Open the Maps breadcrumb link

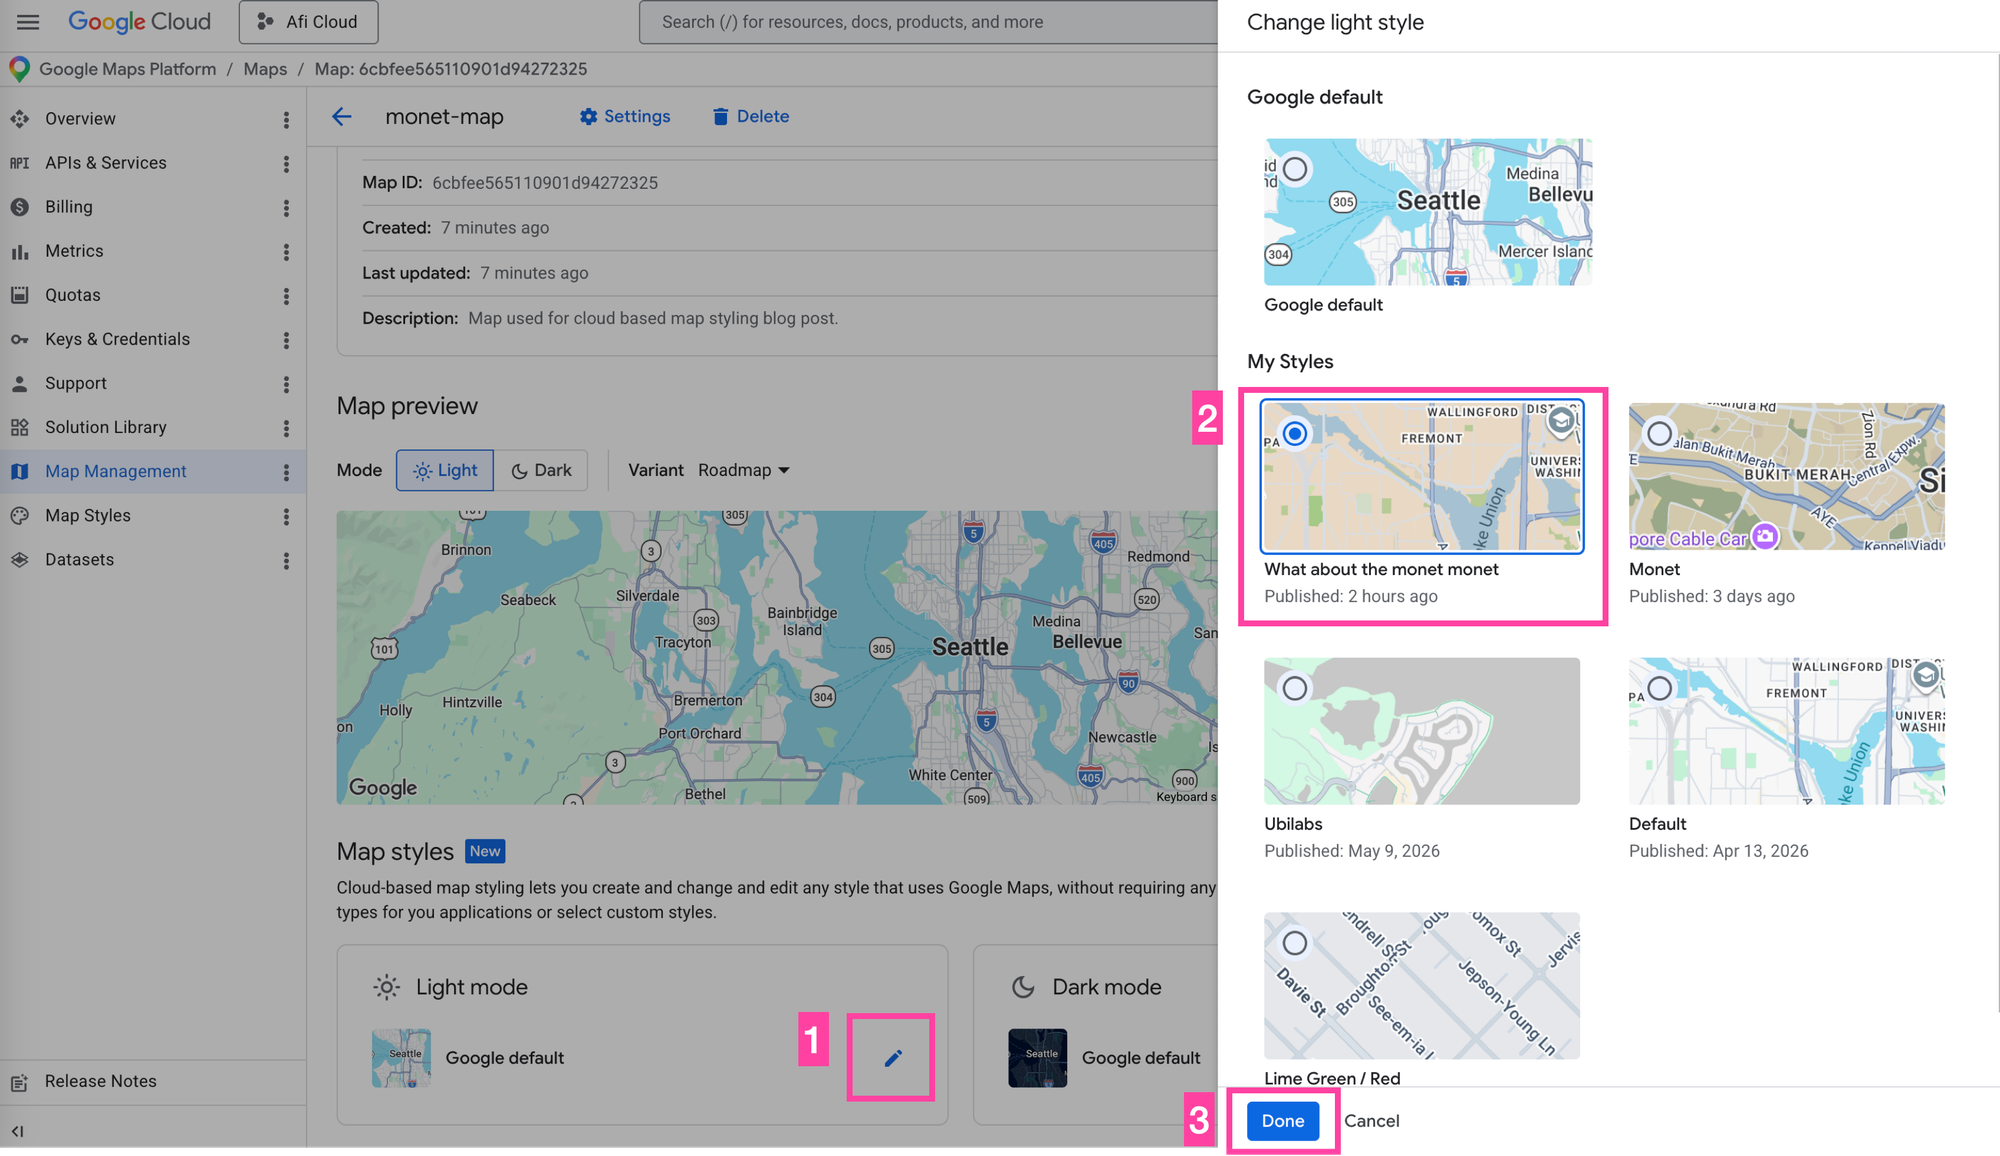pyautogui.click(x=265, y=69)
